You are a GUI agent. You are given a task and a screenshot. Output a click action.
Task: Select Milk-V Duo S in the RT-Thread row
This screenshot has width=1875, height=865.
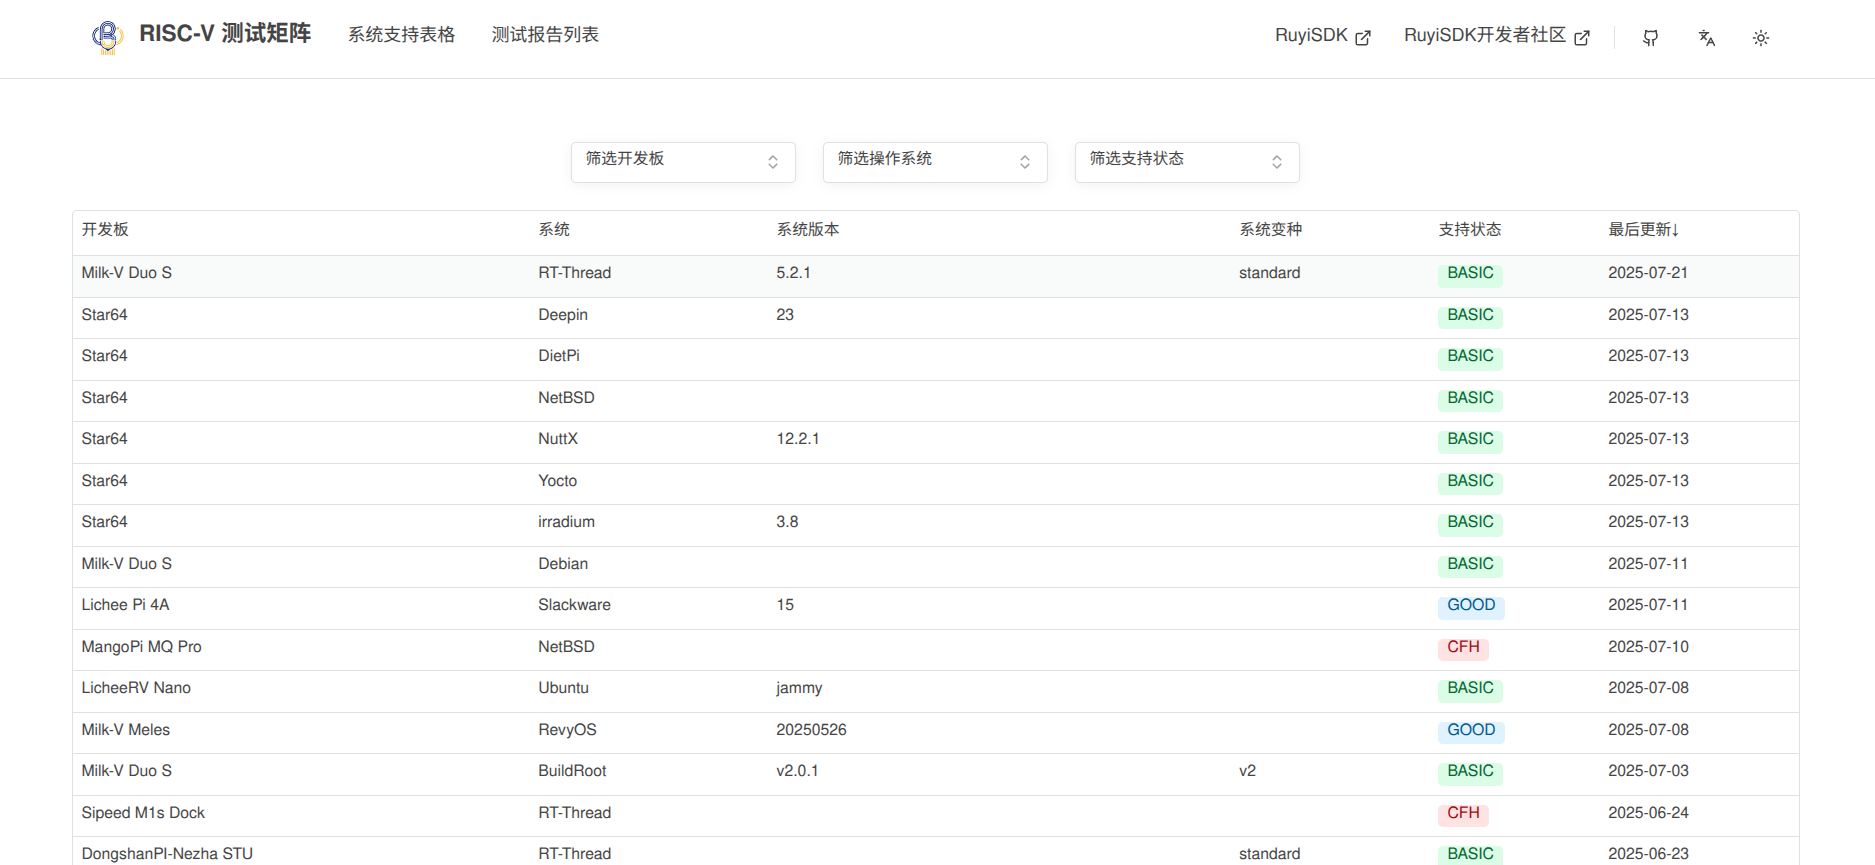coord(126,273)
